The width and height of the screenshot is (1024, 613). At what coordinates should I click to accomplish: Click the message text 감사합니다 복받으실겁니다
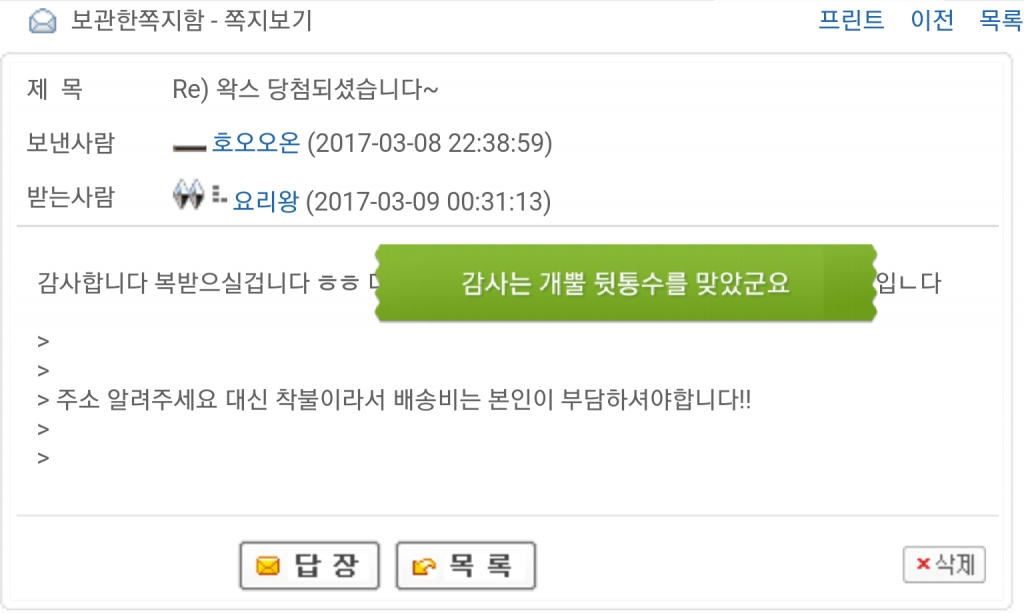[x=173, y=283]
